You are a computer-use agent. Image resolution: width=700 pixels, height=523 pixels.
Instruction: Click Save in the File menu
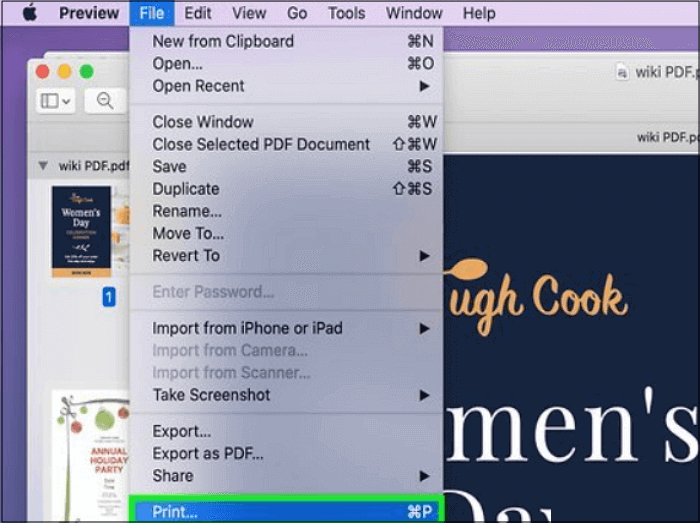coord(286,166)
